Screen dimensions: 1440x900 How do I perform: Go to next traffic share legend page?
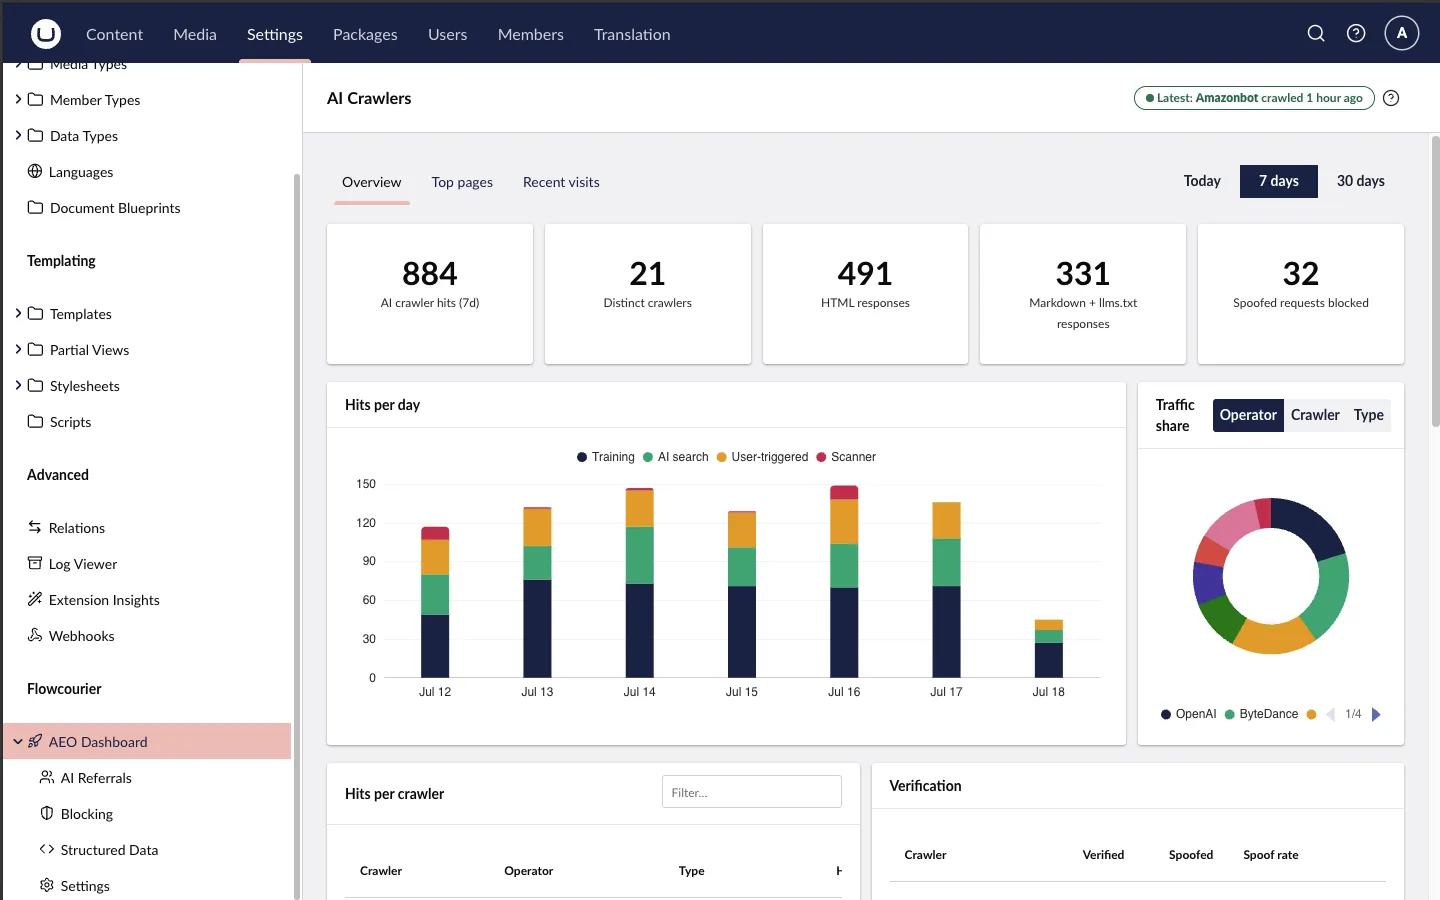pos(1376,714)
